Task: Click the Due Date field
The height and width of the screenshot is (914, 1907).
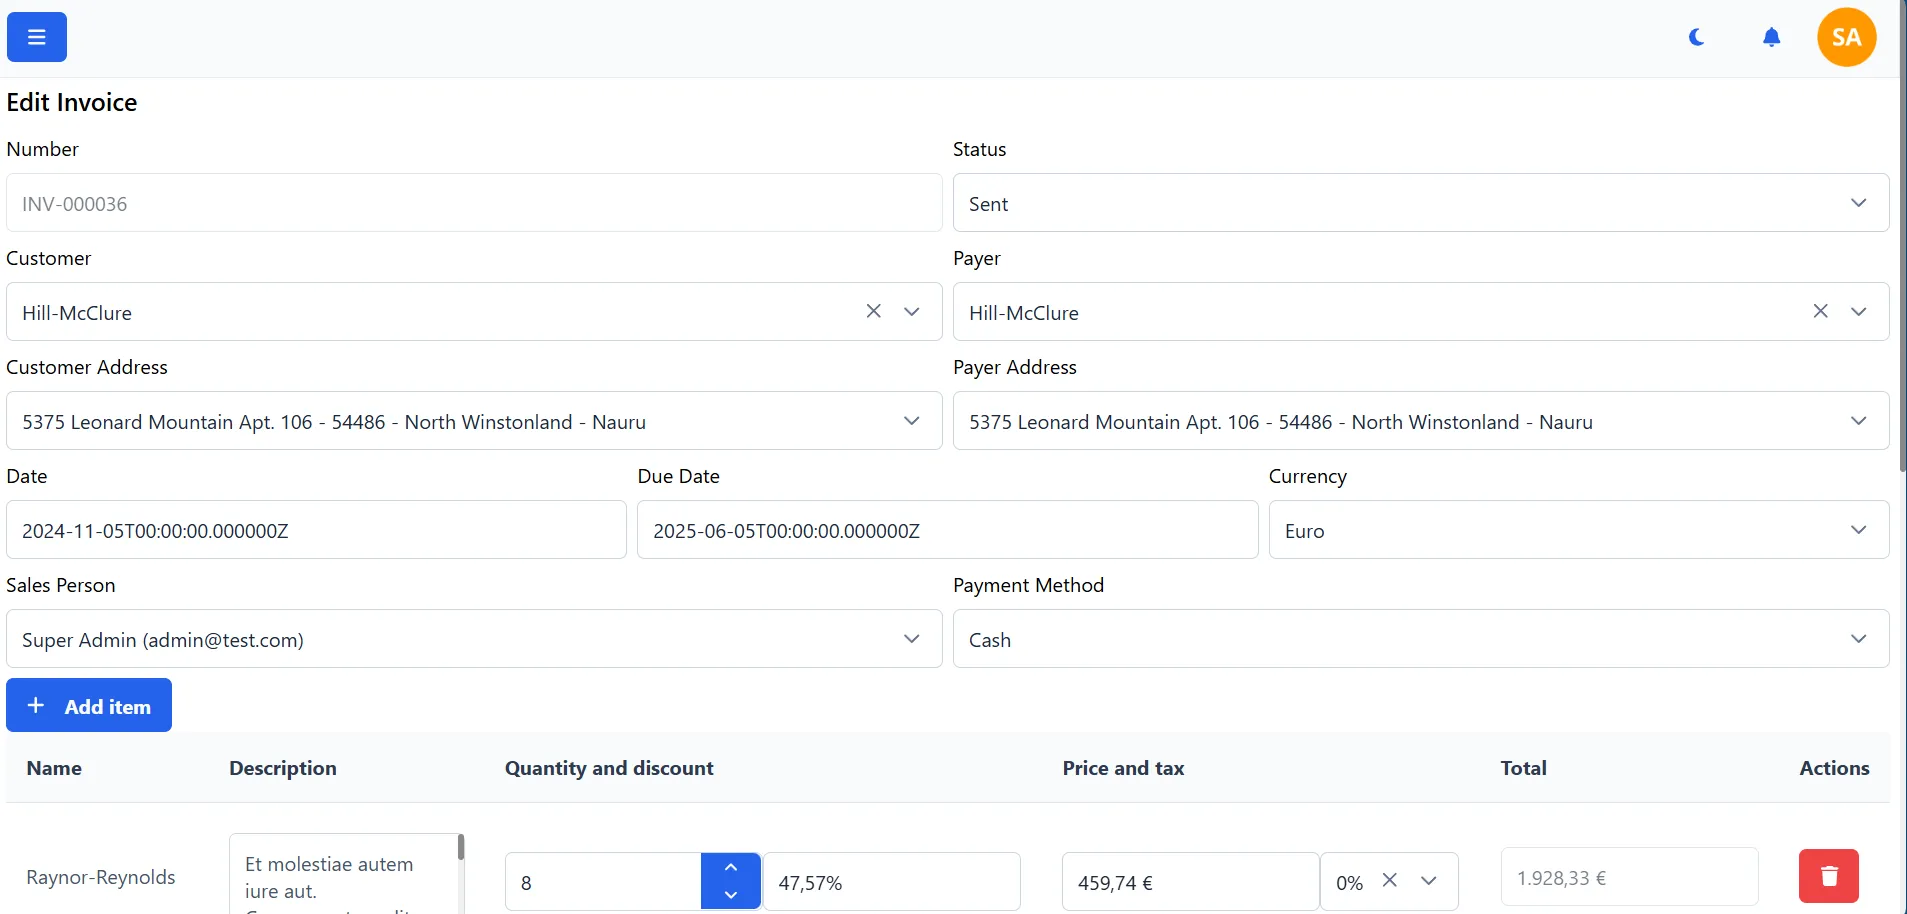Action: coord(947,530)
